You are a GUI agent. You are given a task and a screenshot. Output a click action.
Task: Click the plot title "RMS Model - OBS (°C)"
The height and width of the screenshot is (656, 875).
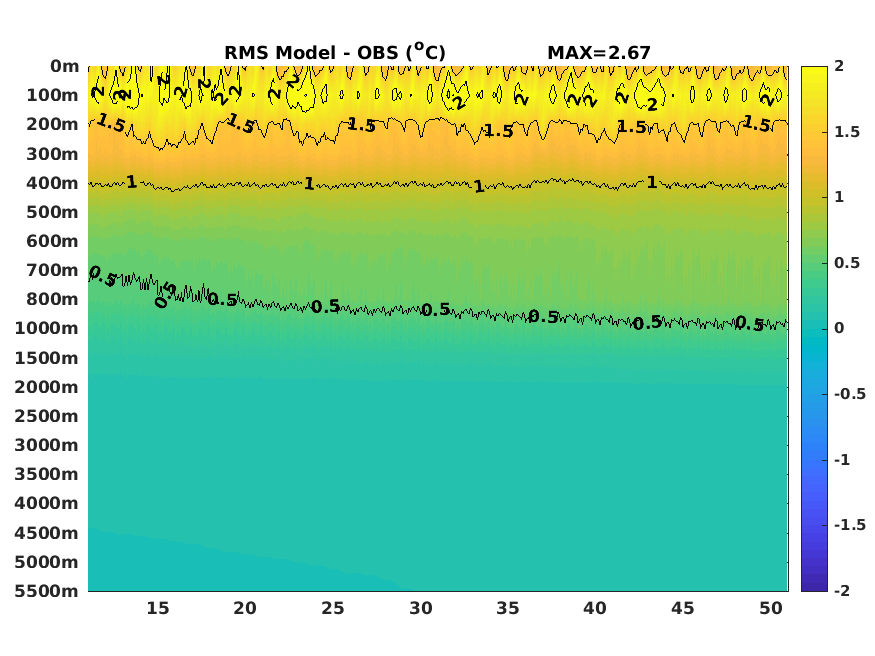tap(335, 52)
